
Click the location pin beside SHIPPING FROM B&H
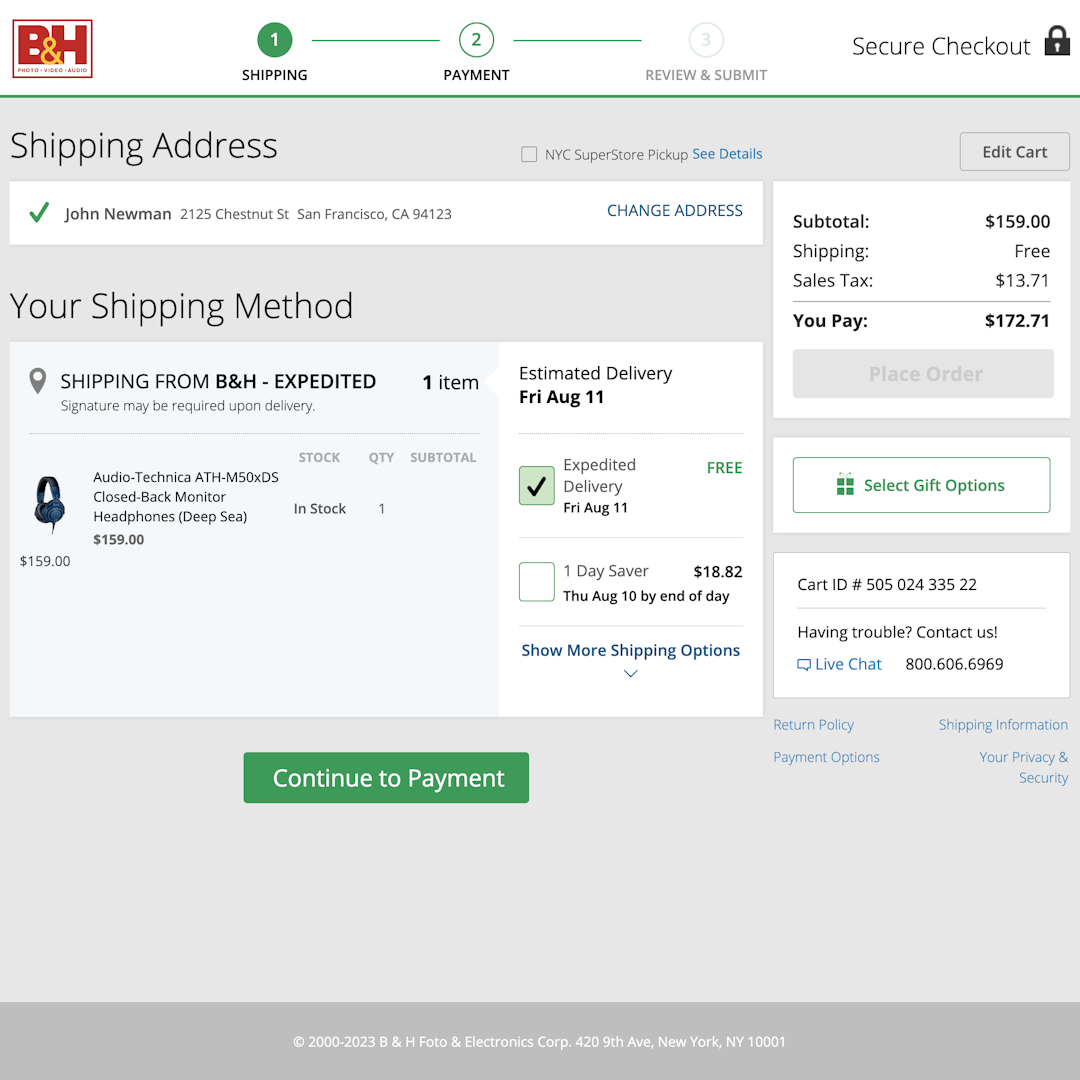click(37, 381)
